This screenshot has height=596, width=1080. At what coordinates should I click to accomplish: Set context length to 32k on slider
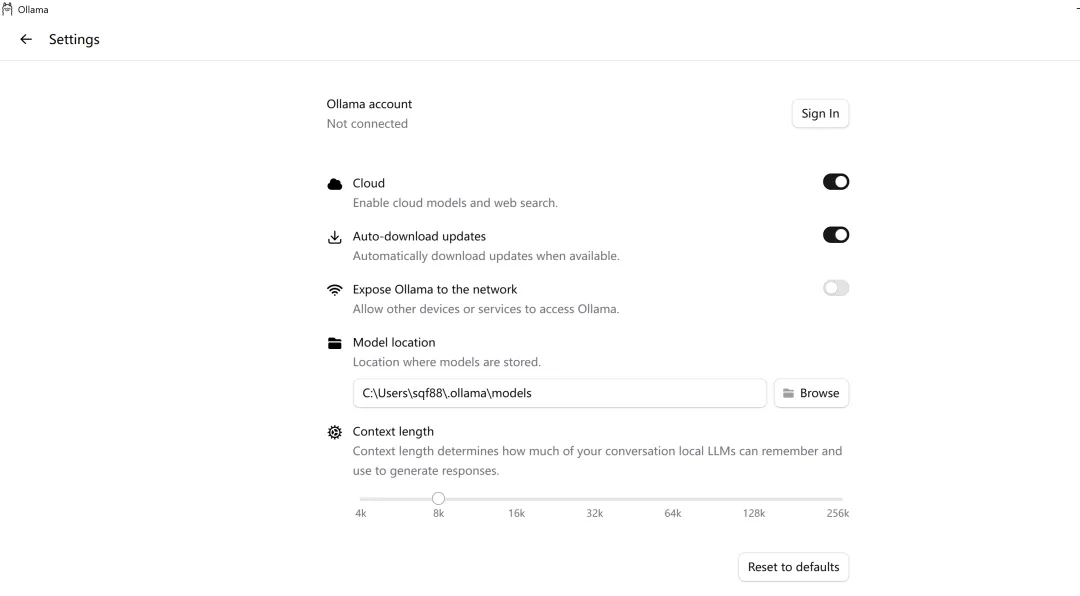point(595,499)
